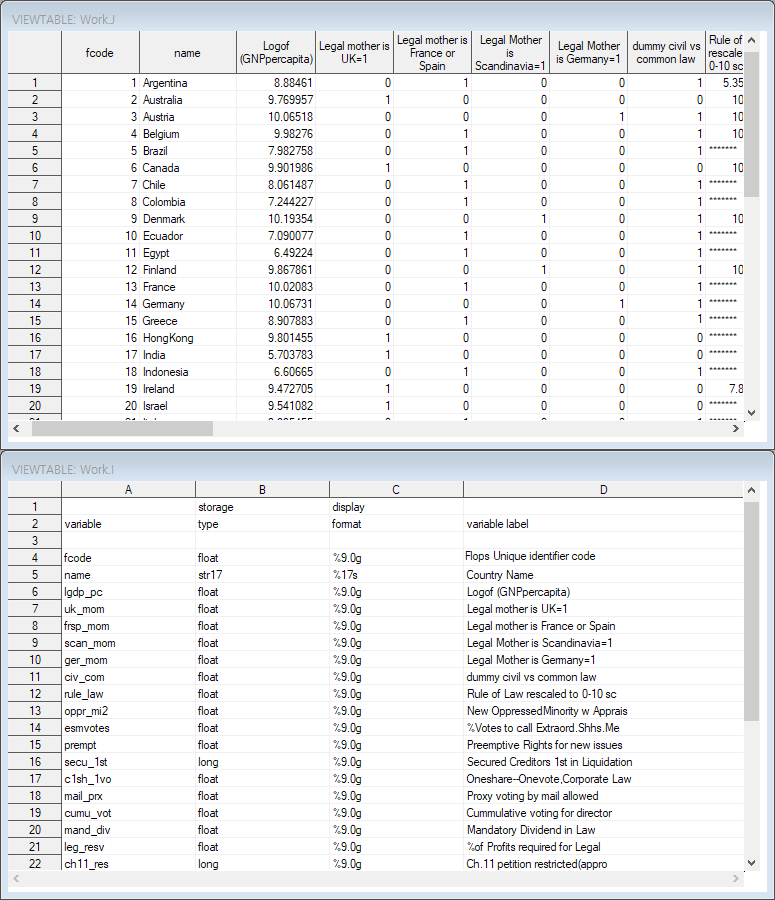Click scroll down arrow in Work.I table
Screen dimensions: 775x900
click(751, 863)
